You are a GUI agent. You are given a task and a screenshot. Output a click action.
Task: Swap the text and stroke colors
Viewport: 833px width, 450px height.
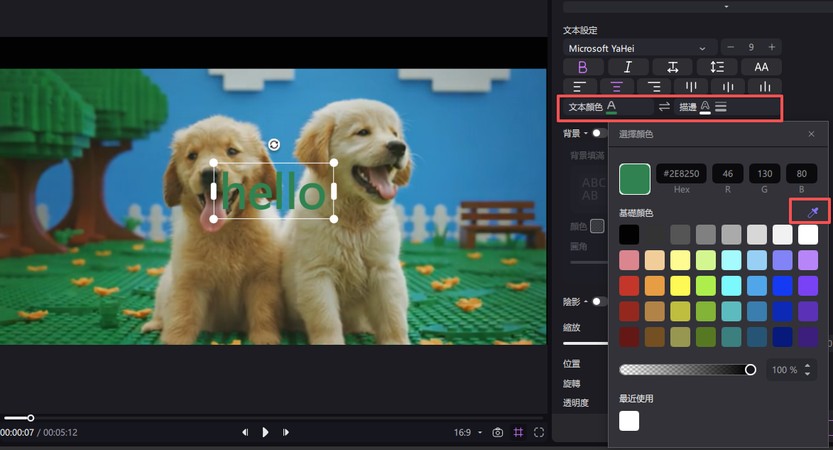pos(664,106)
